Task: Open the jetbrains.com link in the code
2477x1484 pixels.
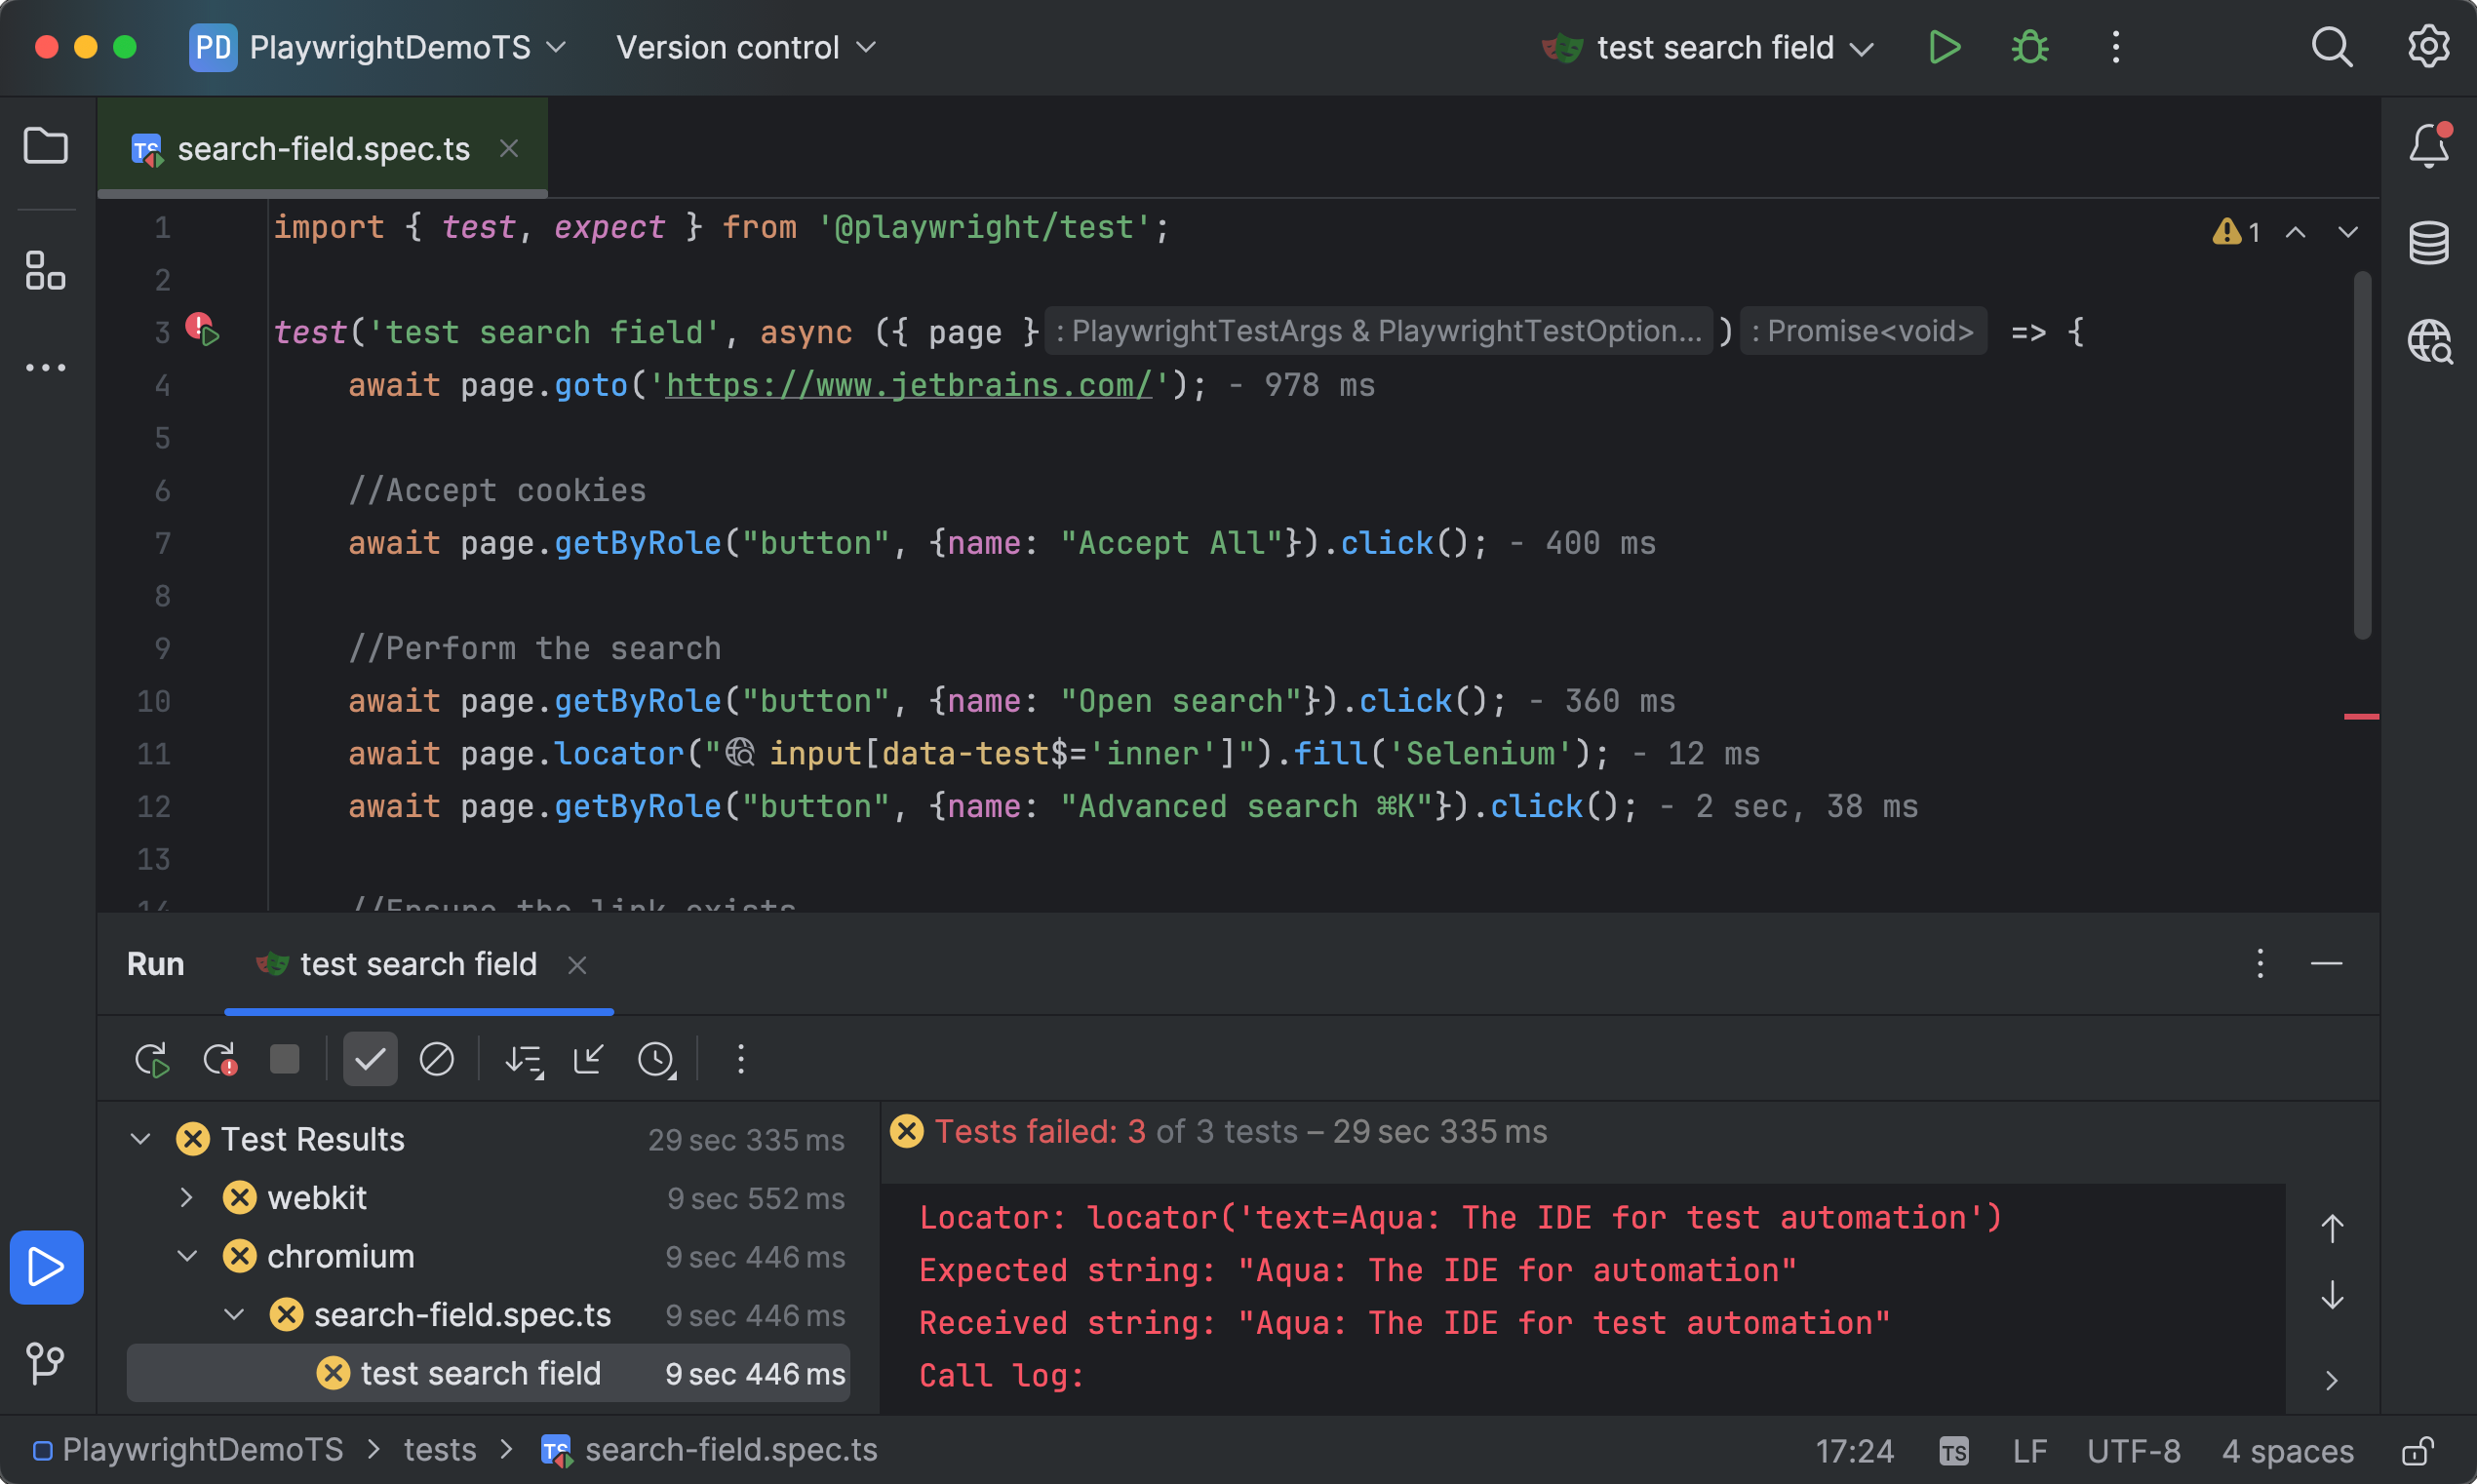Action: coord(906,385)
